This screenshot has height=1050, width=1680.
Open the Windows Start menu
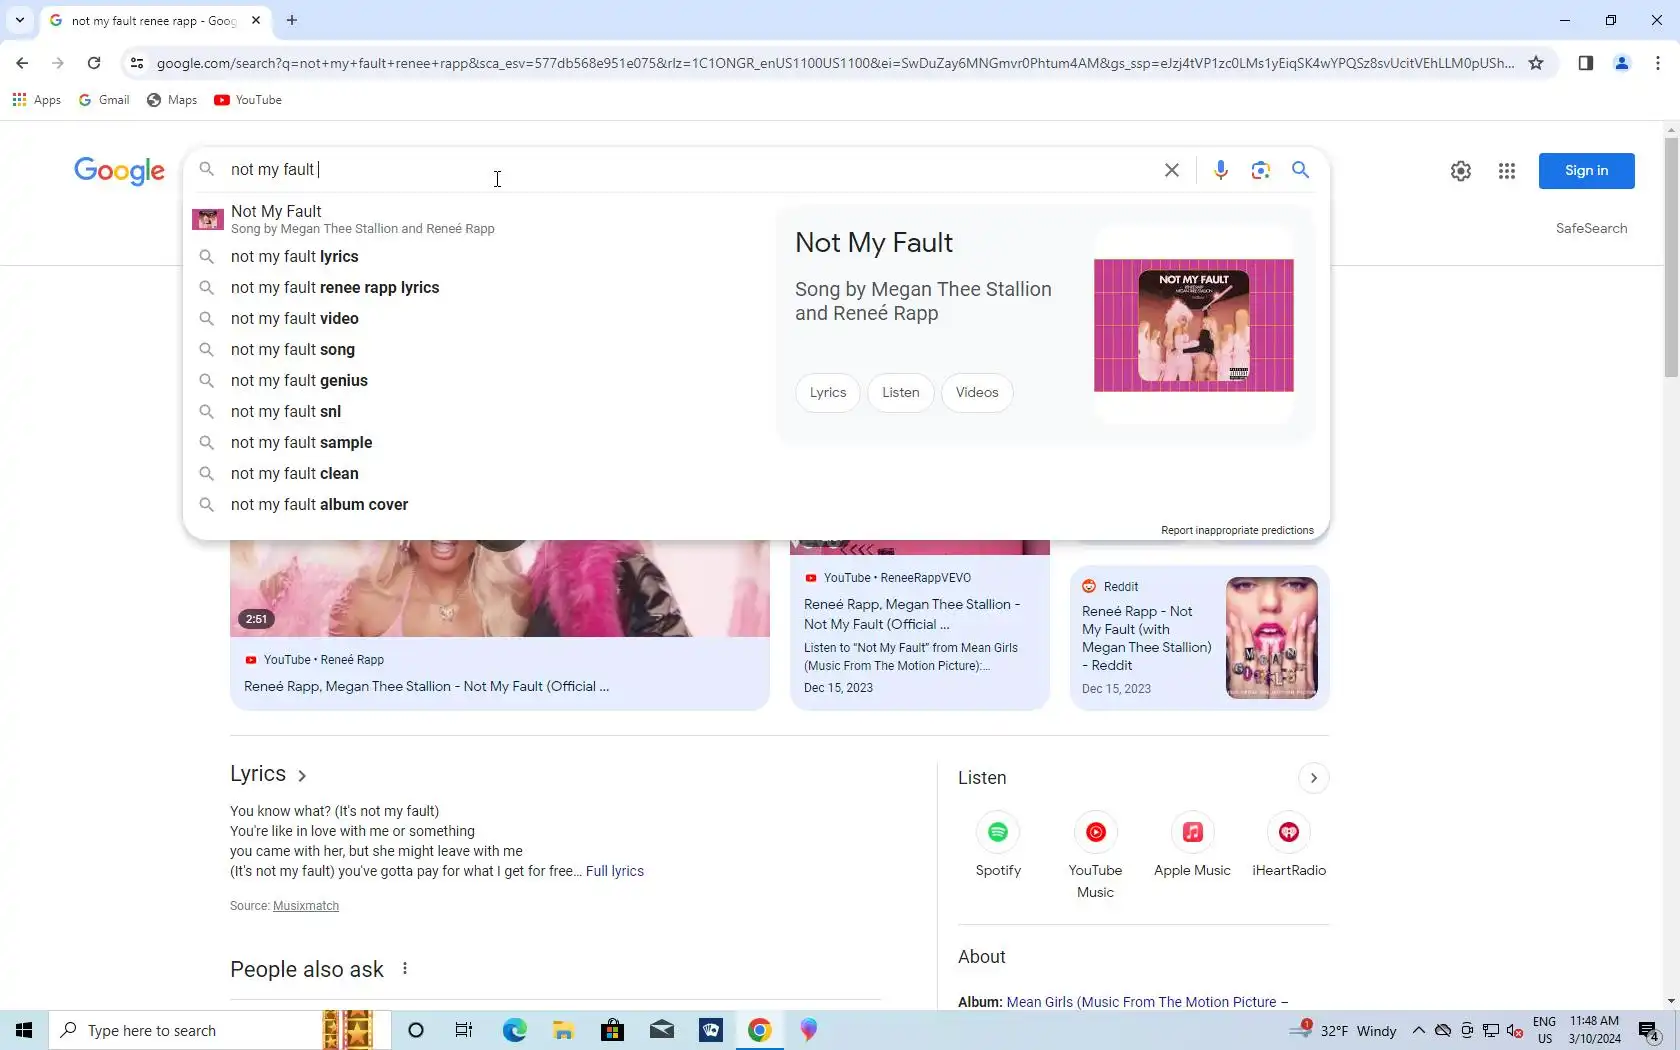[24, 1030]
